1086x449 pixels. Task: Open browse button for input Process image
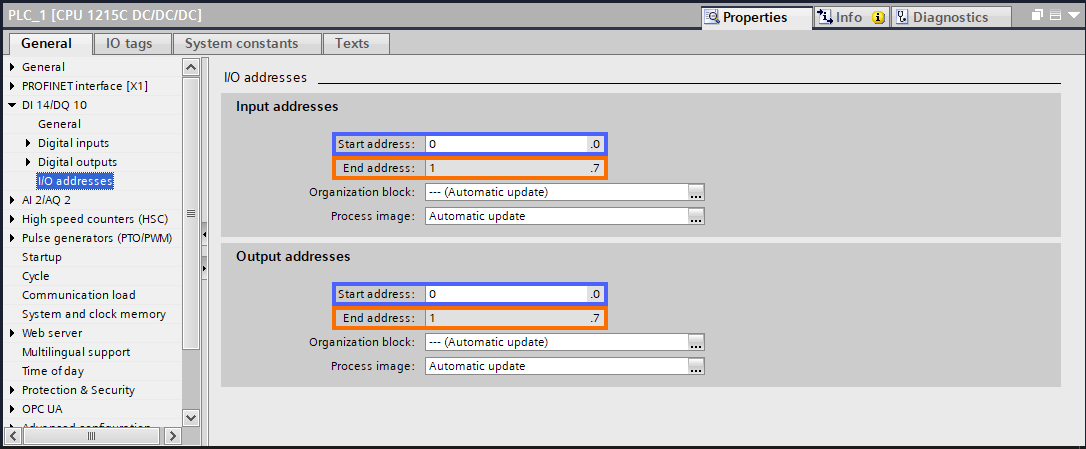tap(696, 216)
